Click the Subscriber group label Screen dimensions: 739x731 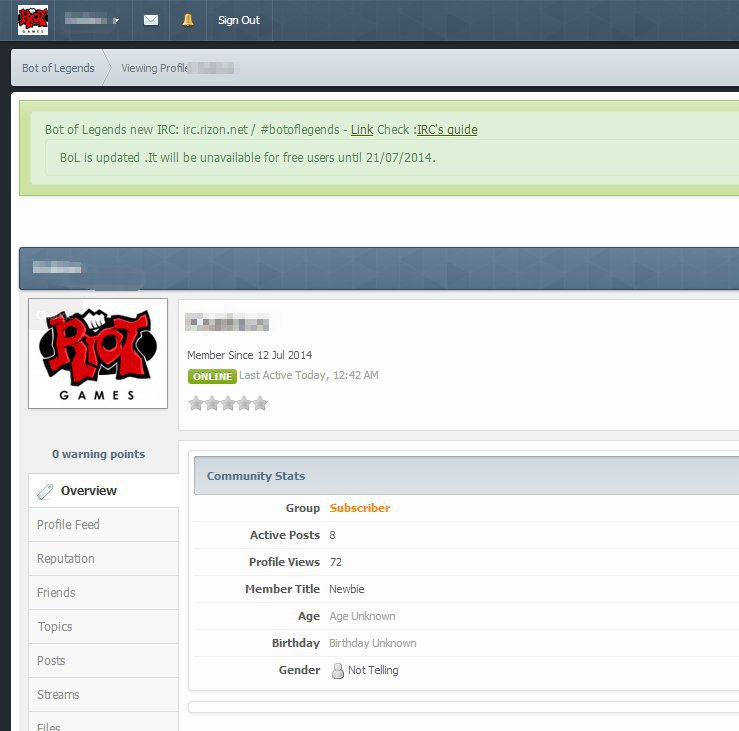360,508
